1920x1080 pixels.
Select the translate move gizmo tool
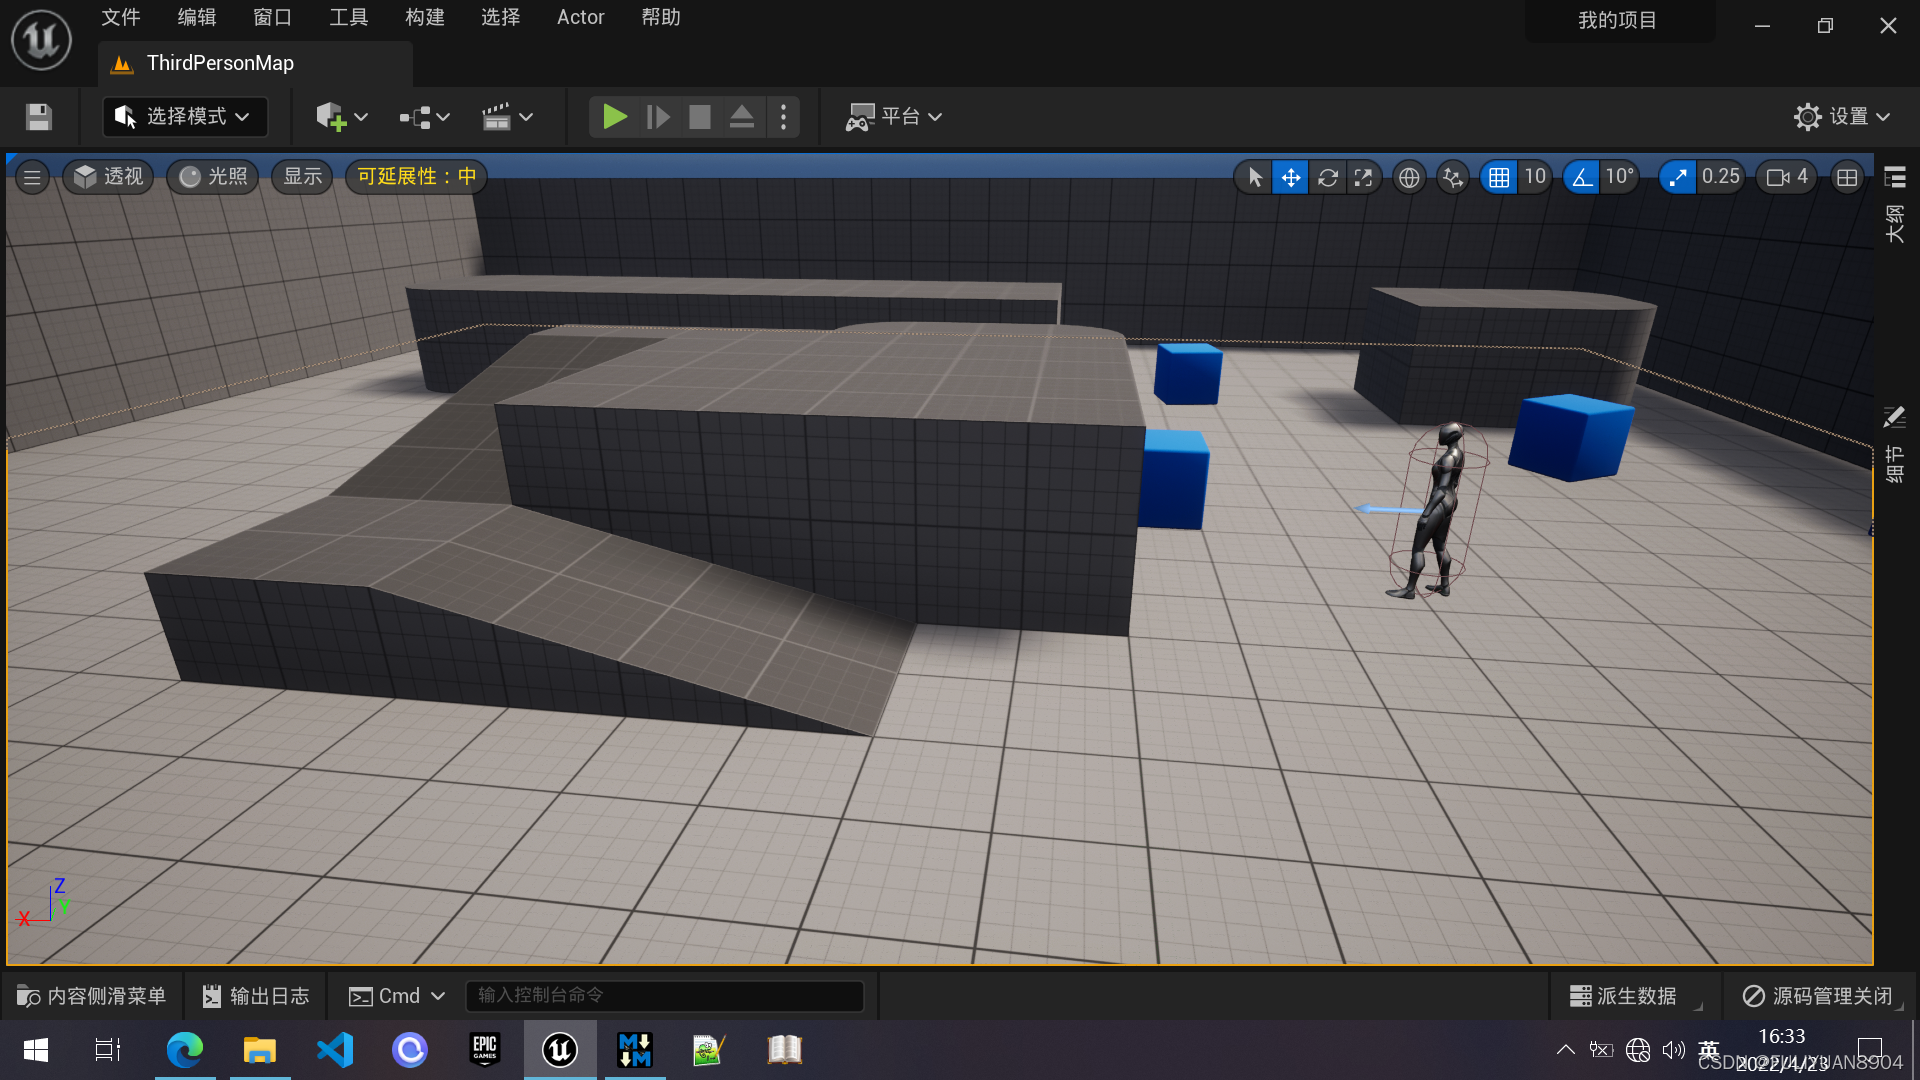coord(1291,177)
